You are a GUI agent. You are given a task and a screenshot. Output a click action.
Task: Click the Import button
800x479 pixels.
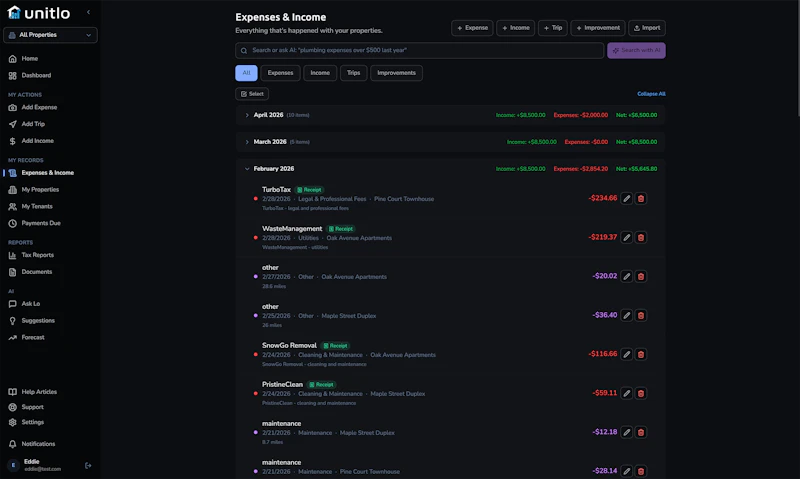tap(647, 28)
